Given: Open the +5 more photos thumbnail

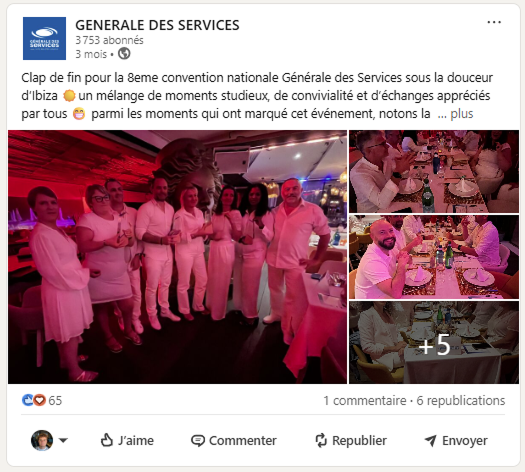Looking at the screenshot, I should (434, 342).
